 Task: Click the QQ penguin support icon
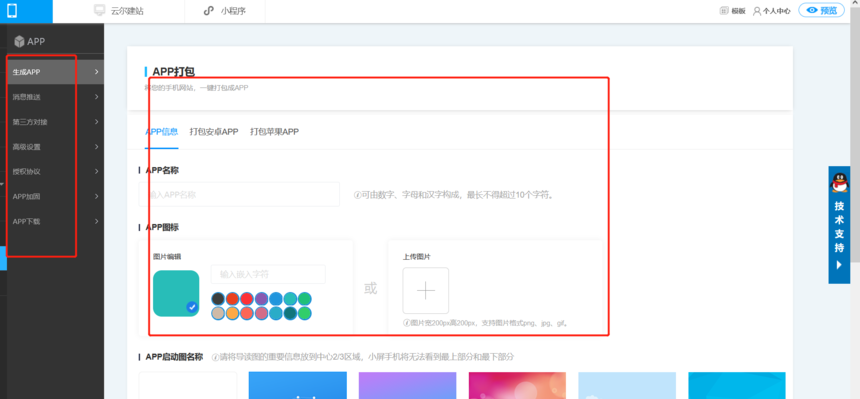[839, 182]
